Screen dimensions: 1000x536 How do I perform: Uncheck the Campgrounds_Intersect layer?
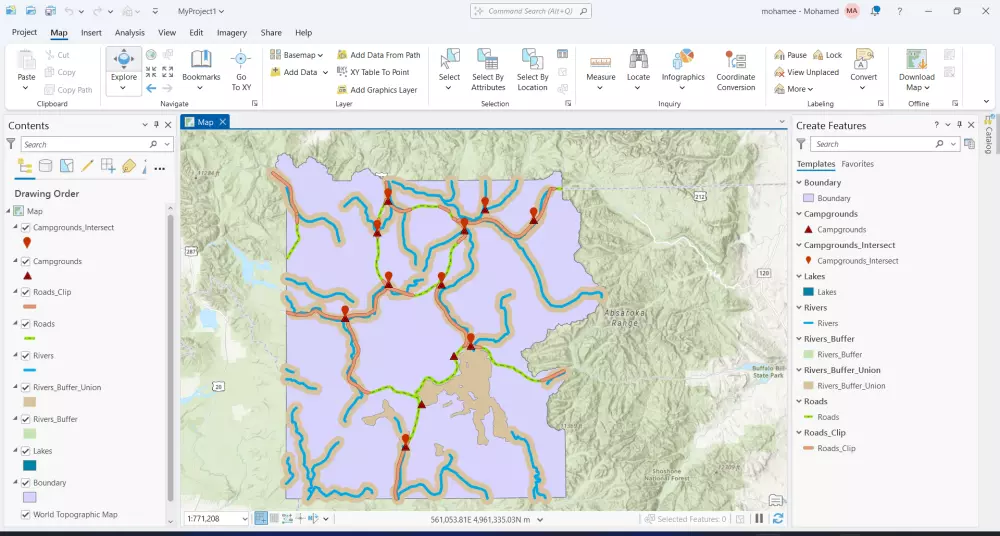(26, 227)
